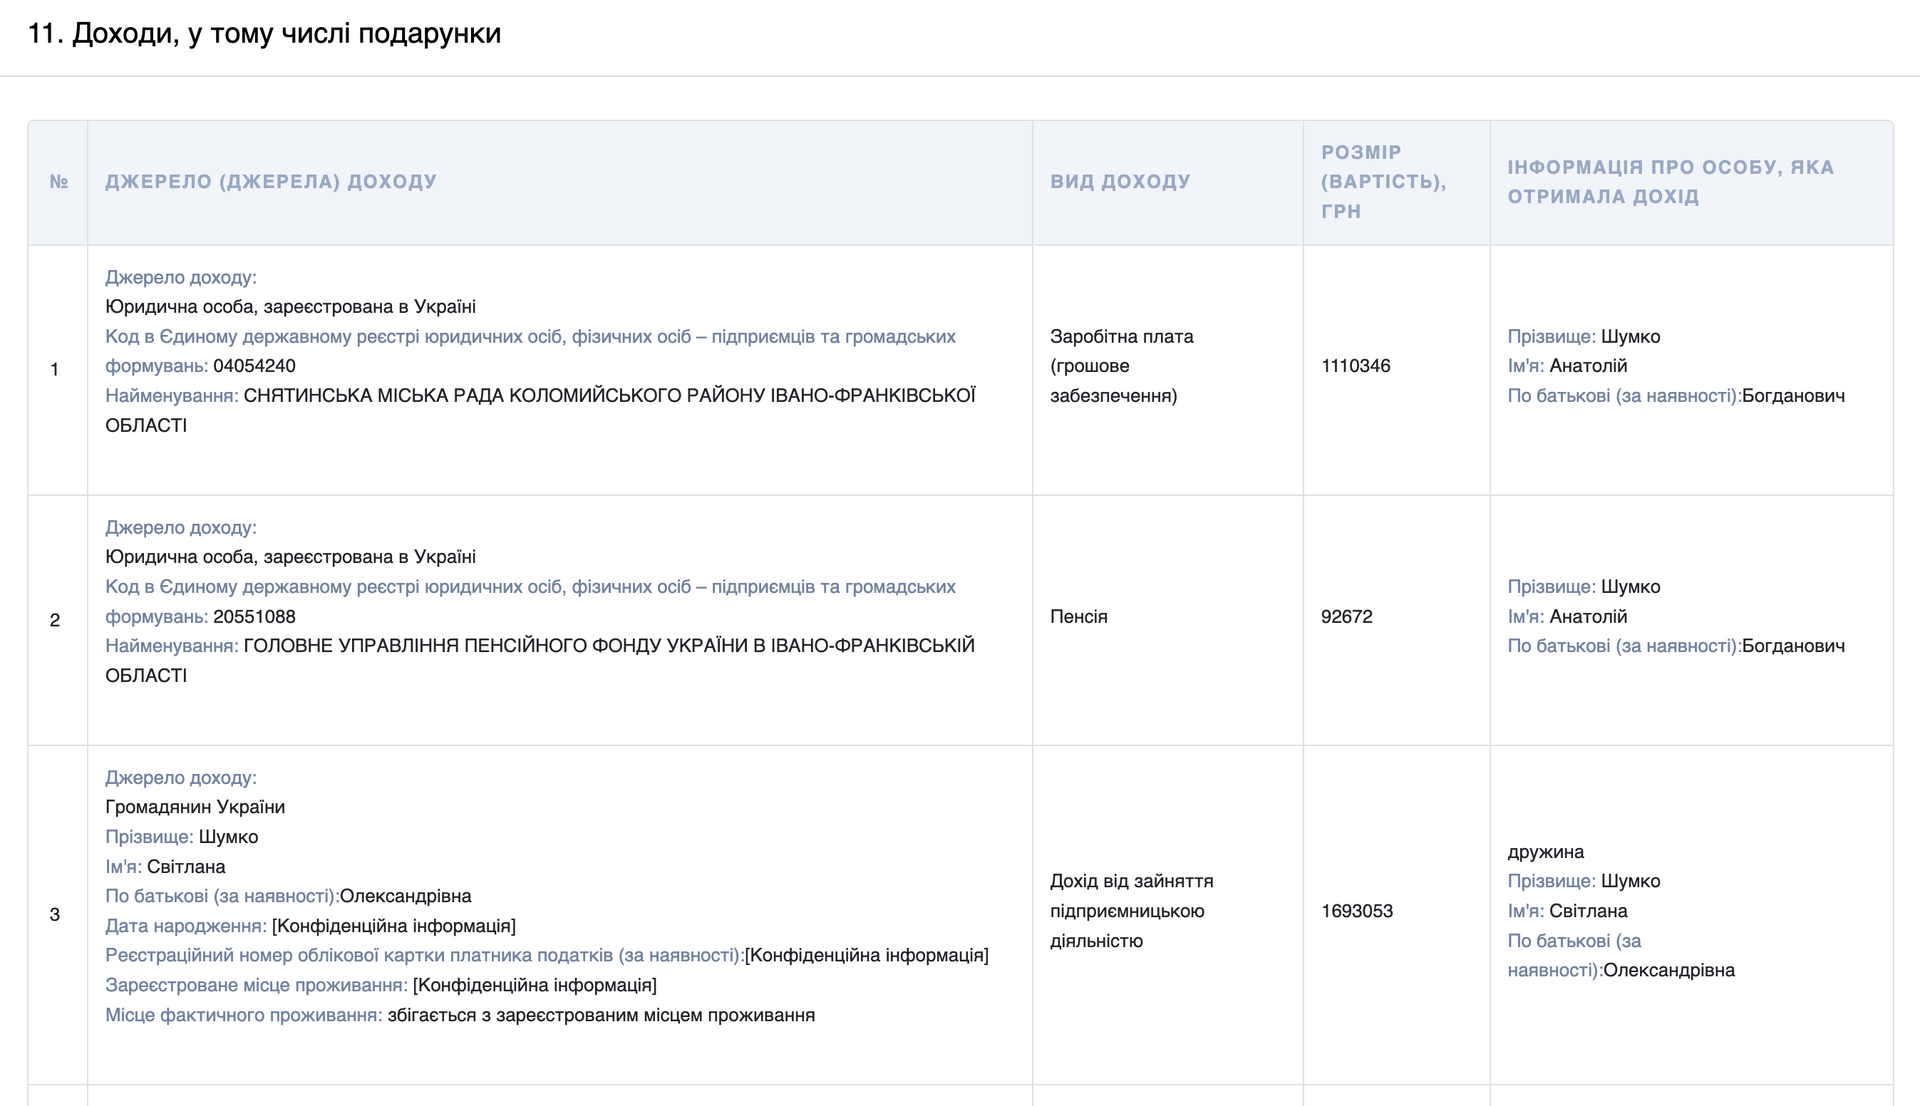
Task: Click the "№" column header
Action: coord(59,182)
